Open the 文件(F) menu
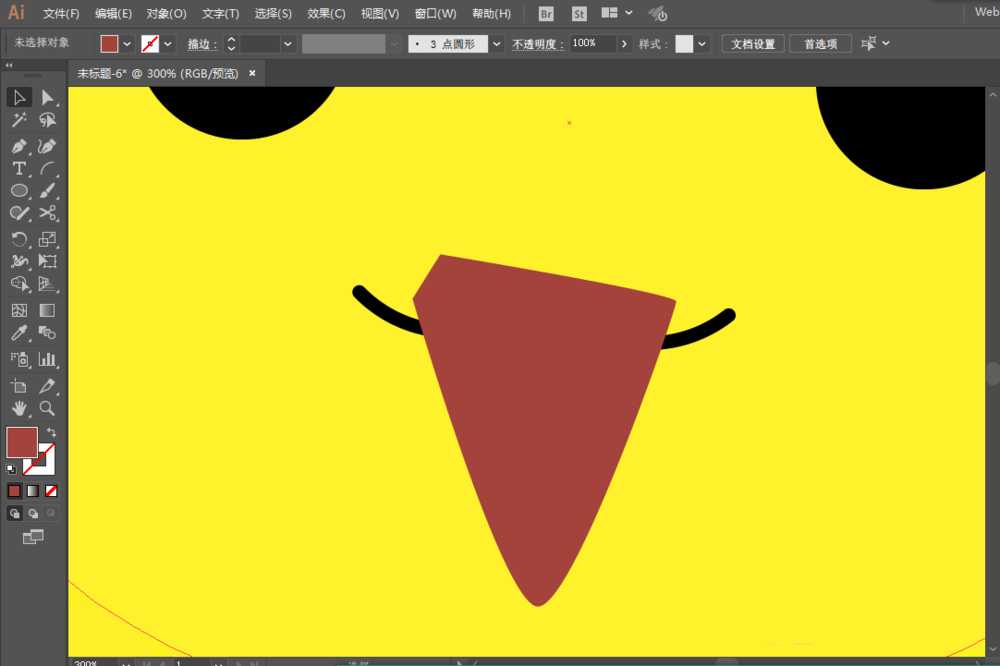Screen dimensions: 1000x666 pos(61,14)
